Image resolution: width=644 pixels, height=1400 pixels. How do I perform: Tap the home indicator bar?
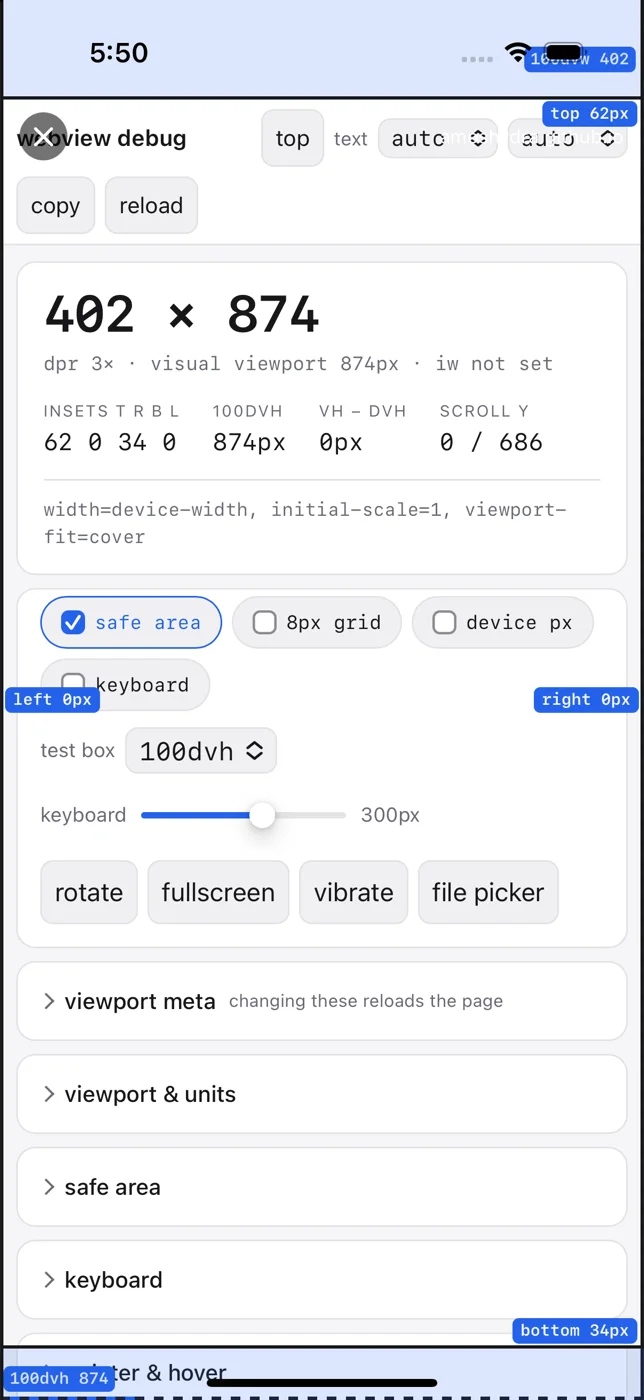click(x=322, y=1383)
